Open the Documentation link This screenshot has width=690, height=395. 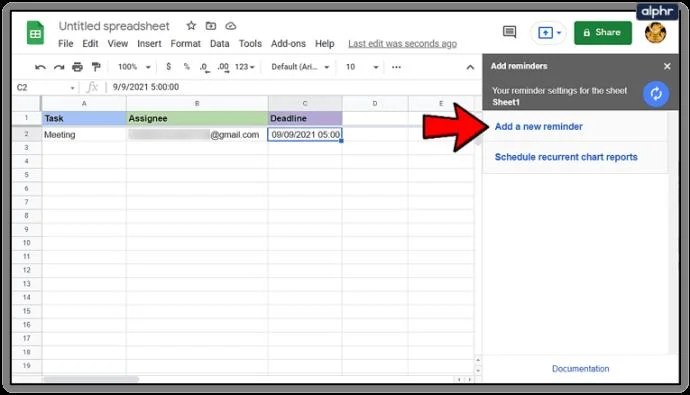tap(580, 369)
